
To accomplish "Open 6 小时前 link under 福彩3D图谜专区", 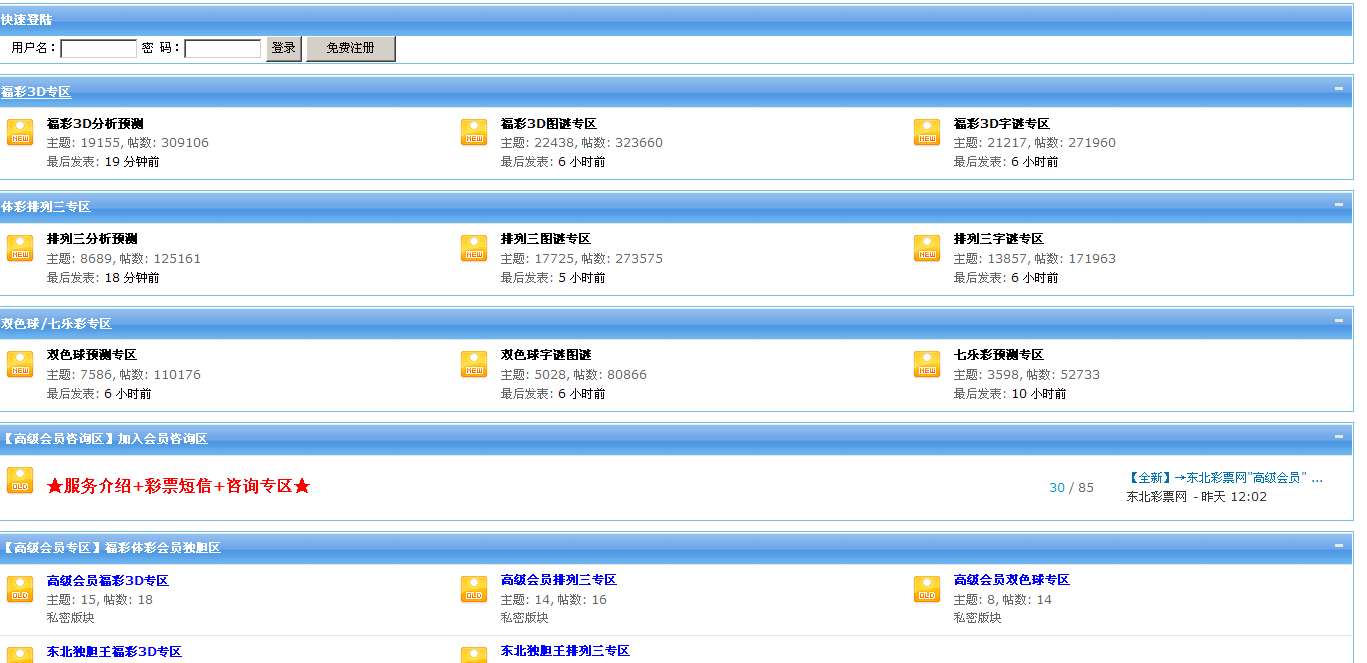I will coord(582,162).
